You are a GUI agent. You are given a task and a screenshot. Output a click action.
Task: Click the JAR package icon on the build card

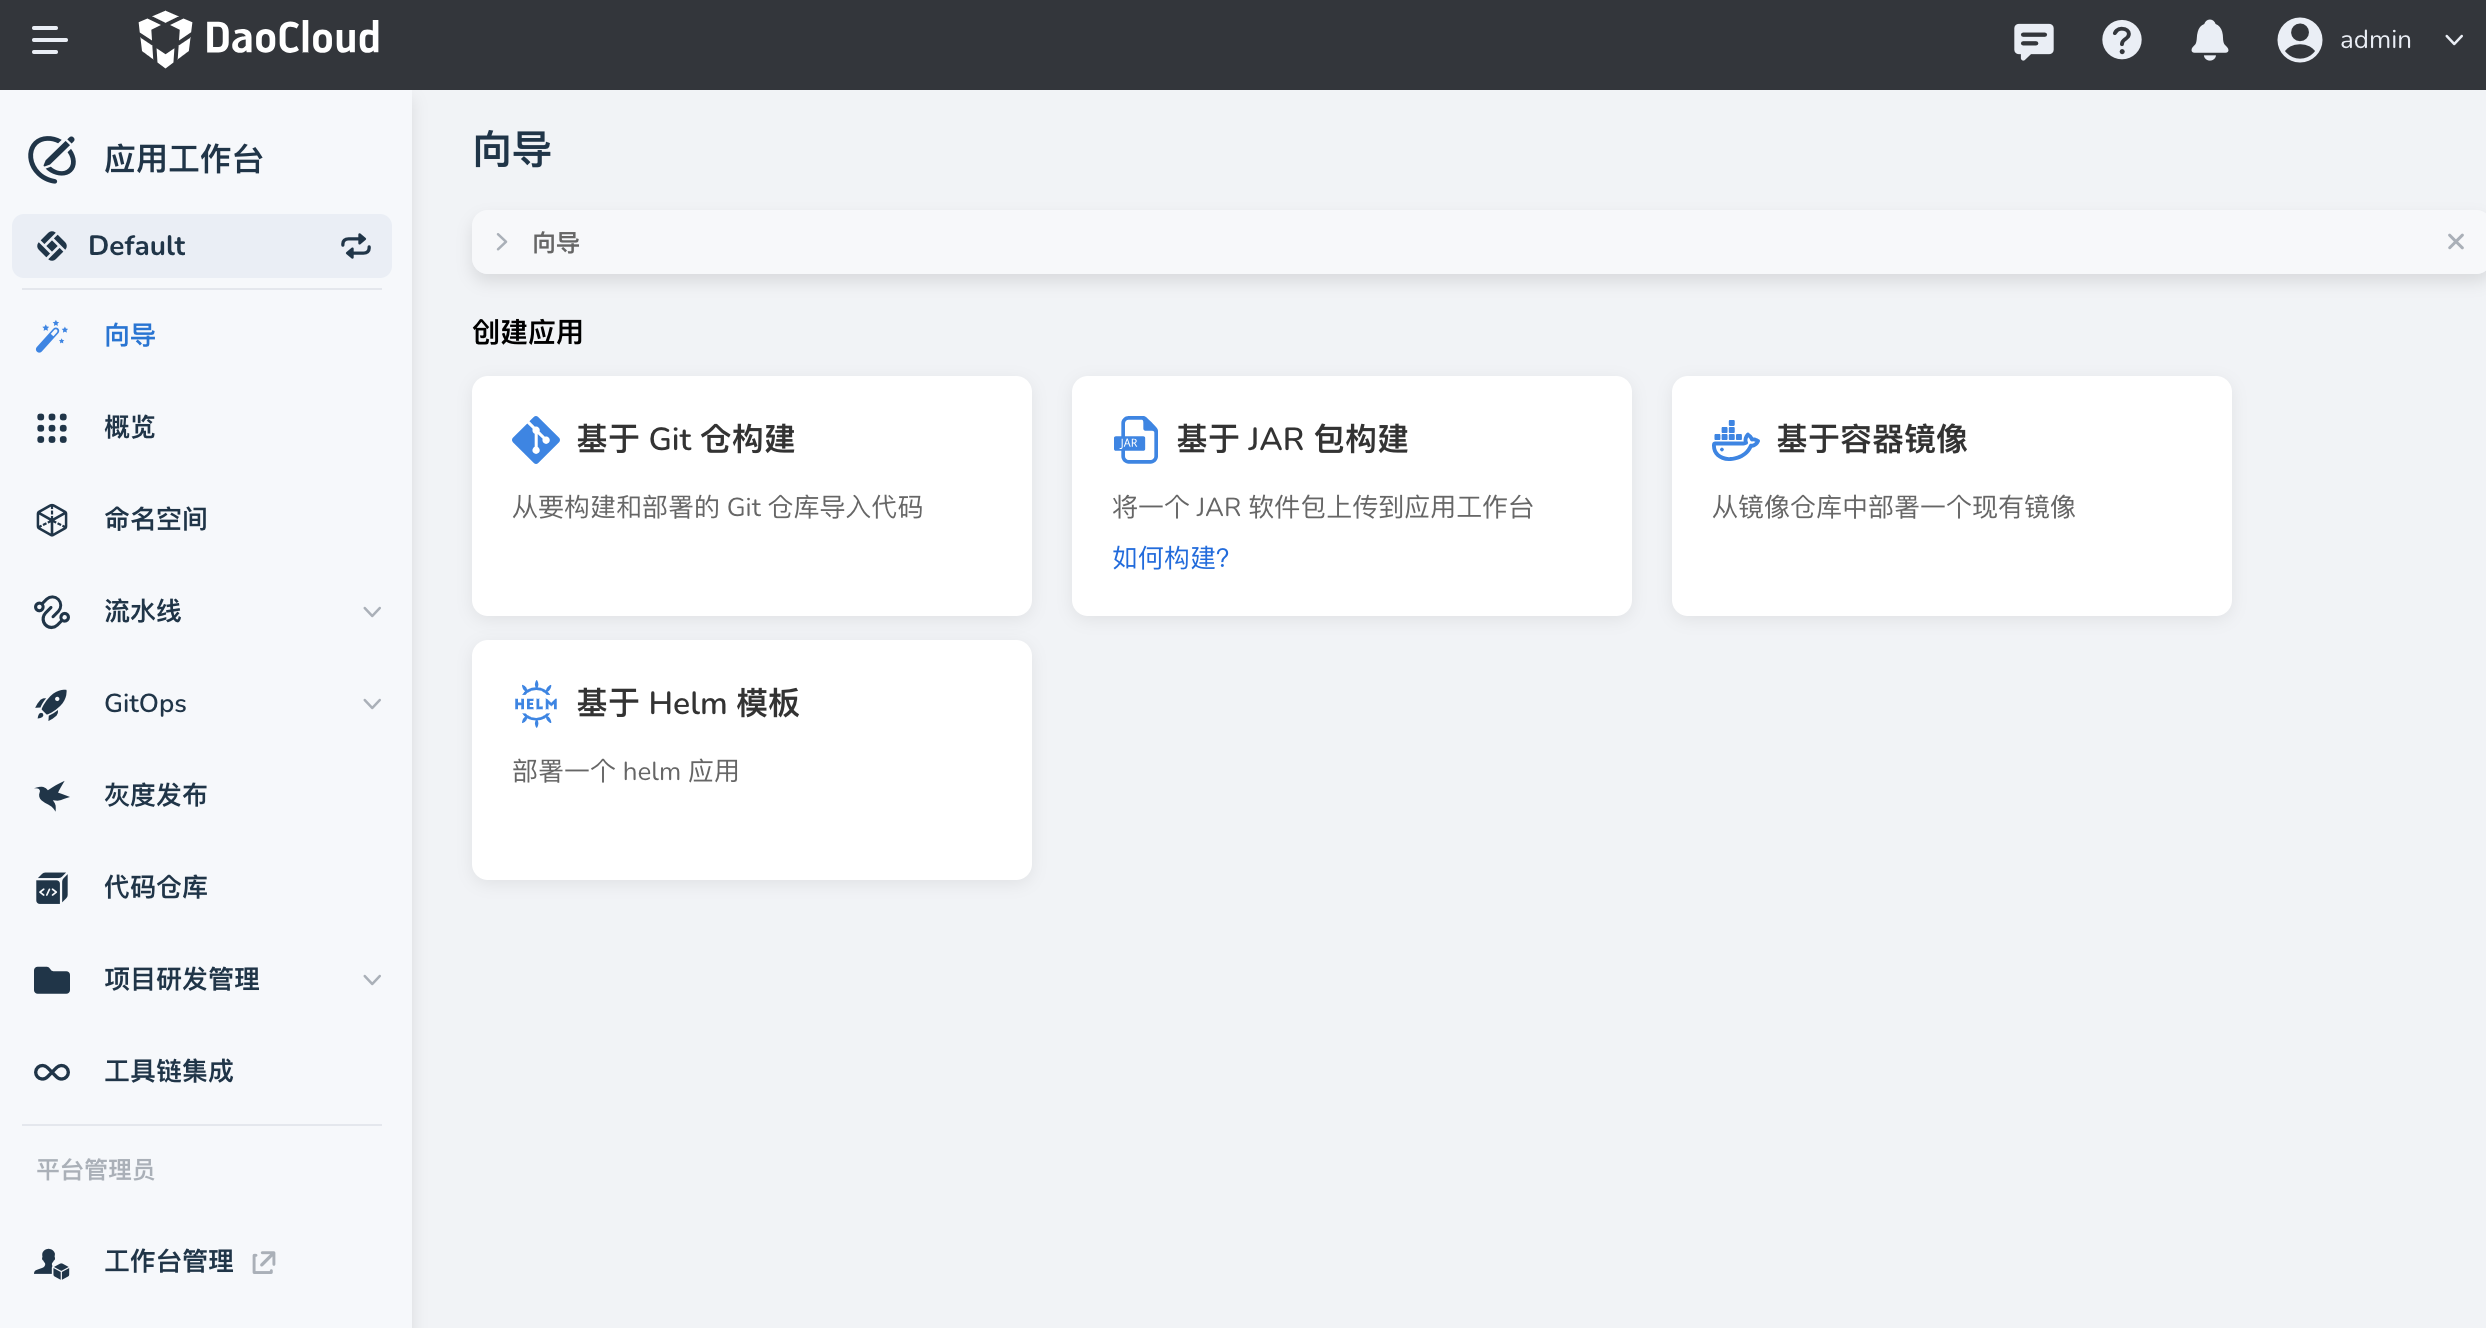coord(1135,438)
